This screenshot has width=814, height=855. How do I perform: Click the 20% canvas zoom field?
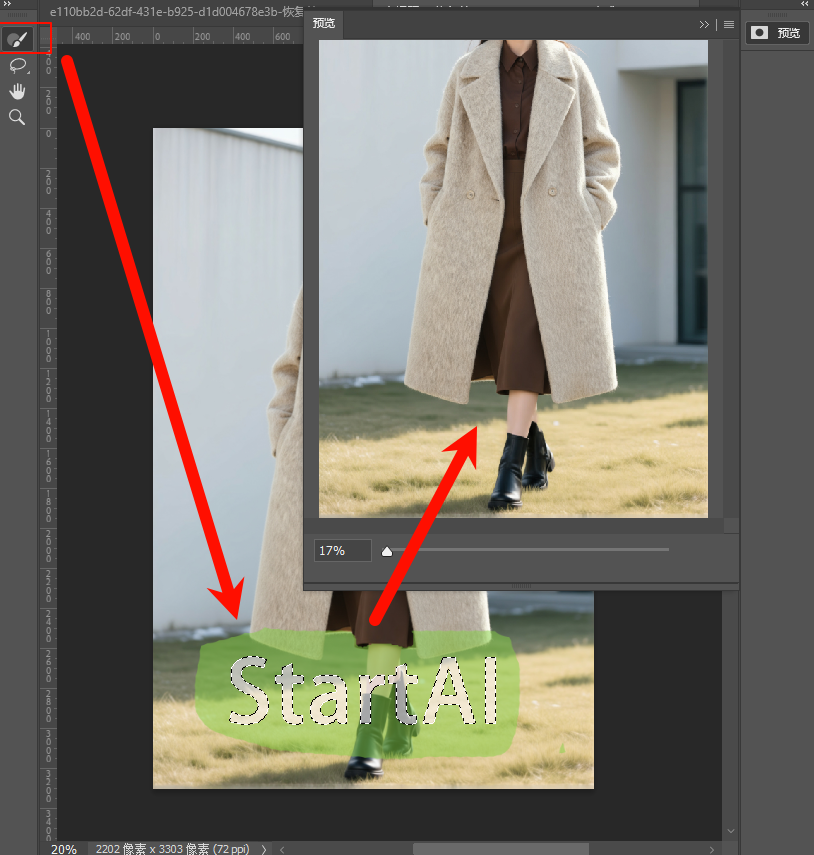click(64, 849)
